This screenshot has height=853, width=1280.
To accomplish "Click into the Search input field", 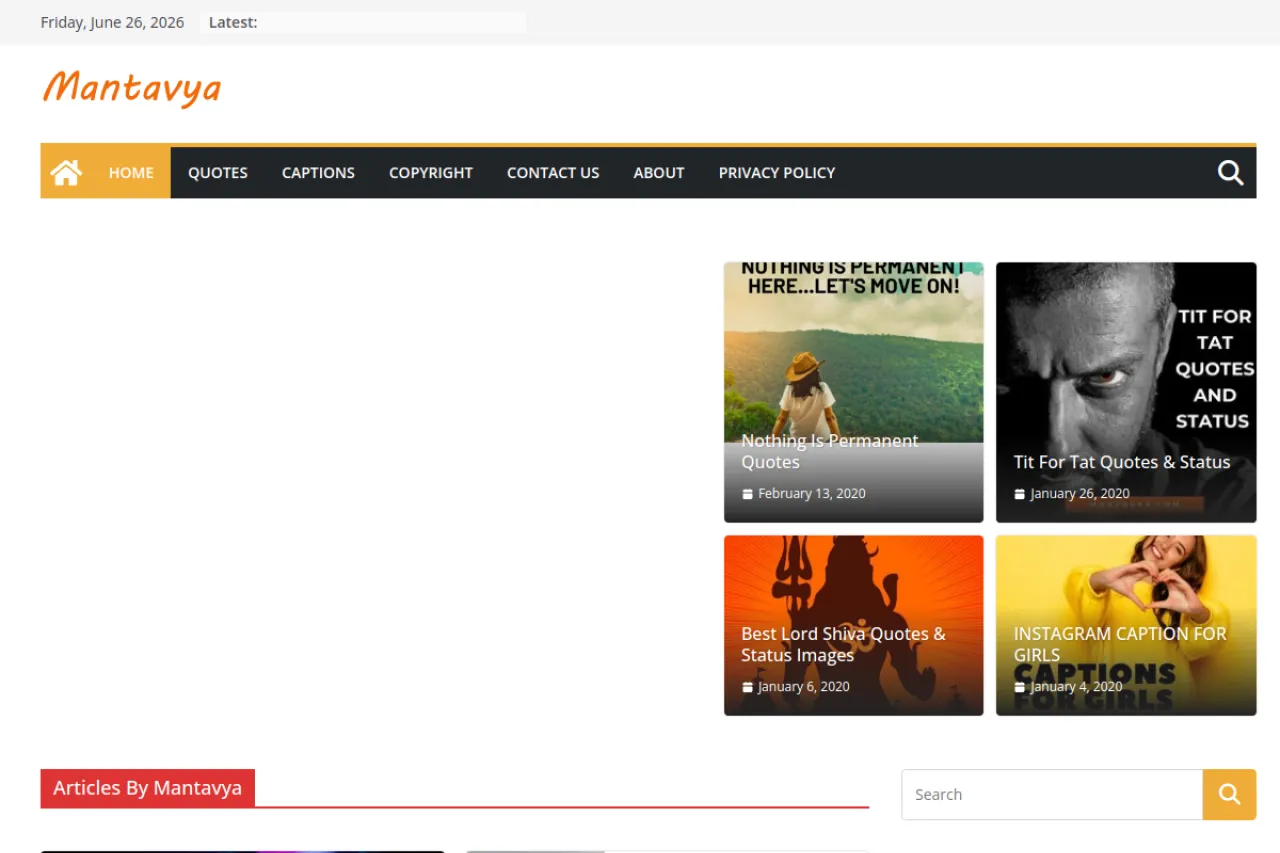I will [x=1052, y=795].
